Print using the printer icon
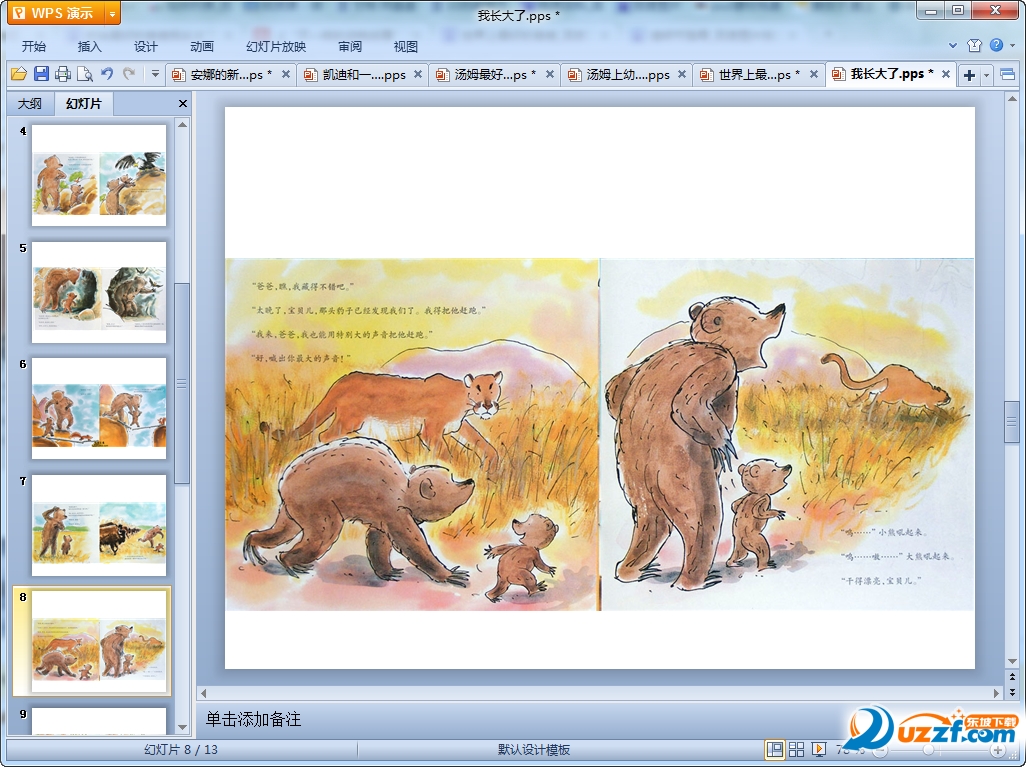 tap(63, 74)
